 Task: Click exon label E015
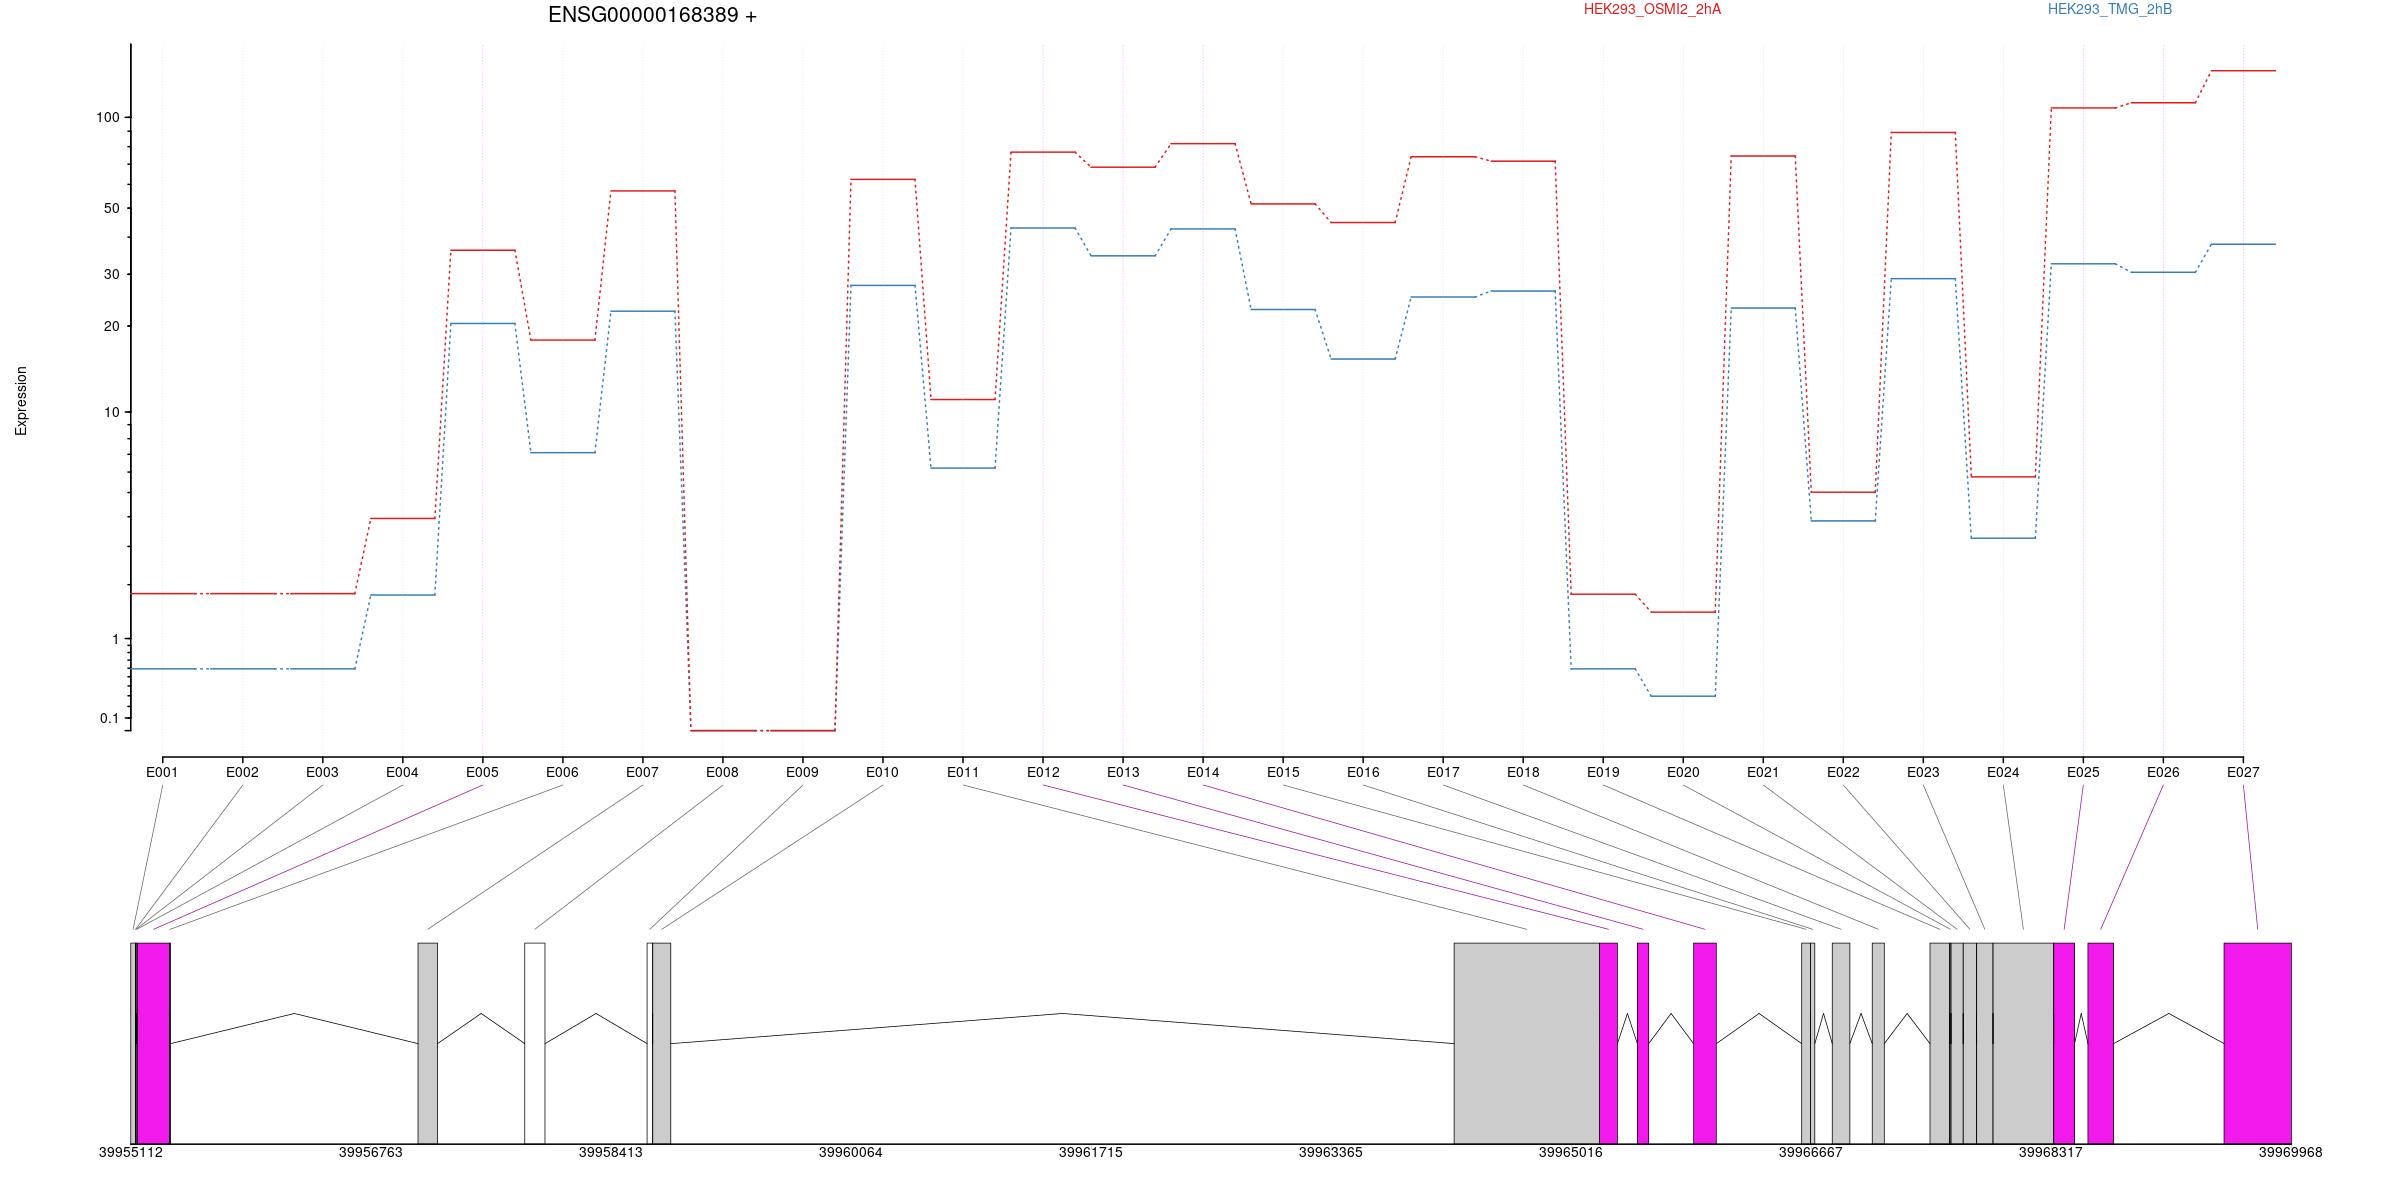pyautogui.click(x=1283, y=772)
